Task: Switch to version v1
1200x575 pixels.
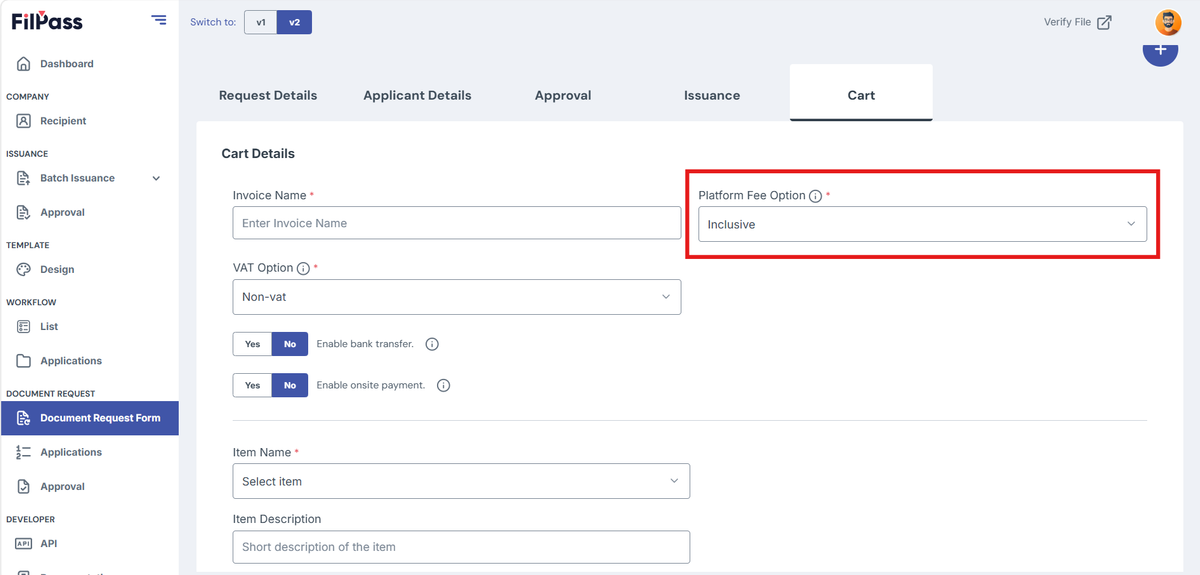Action: tap(261, 22)
